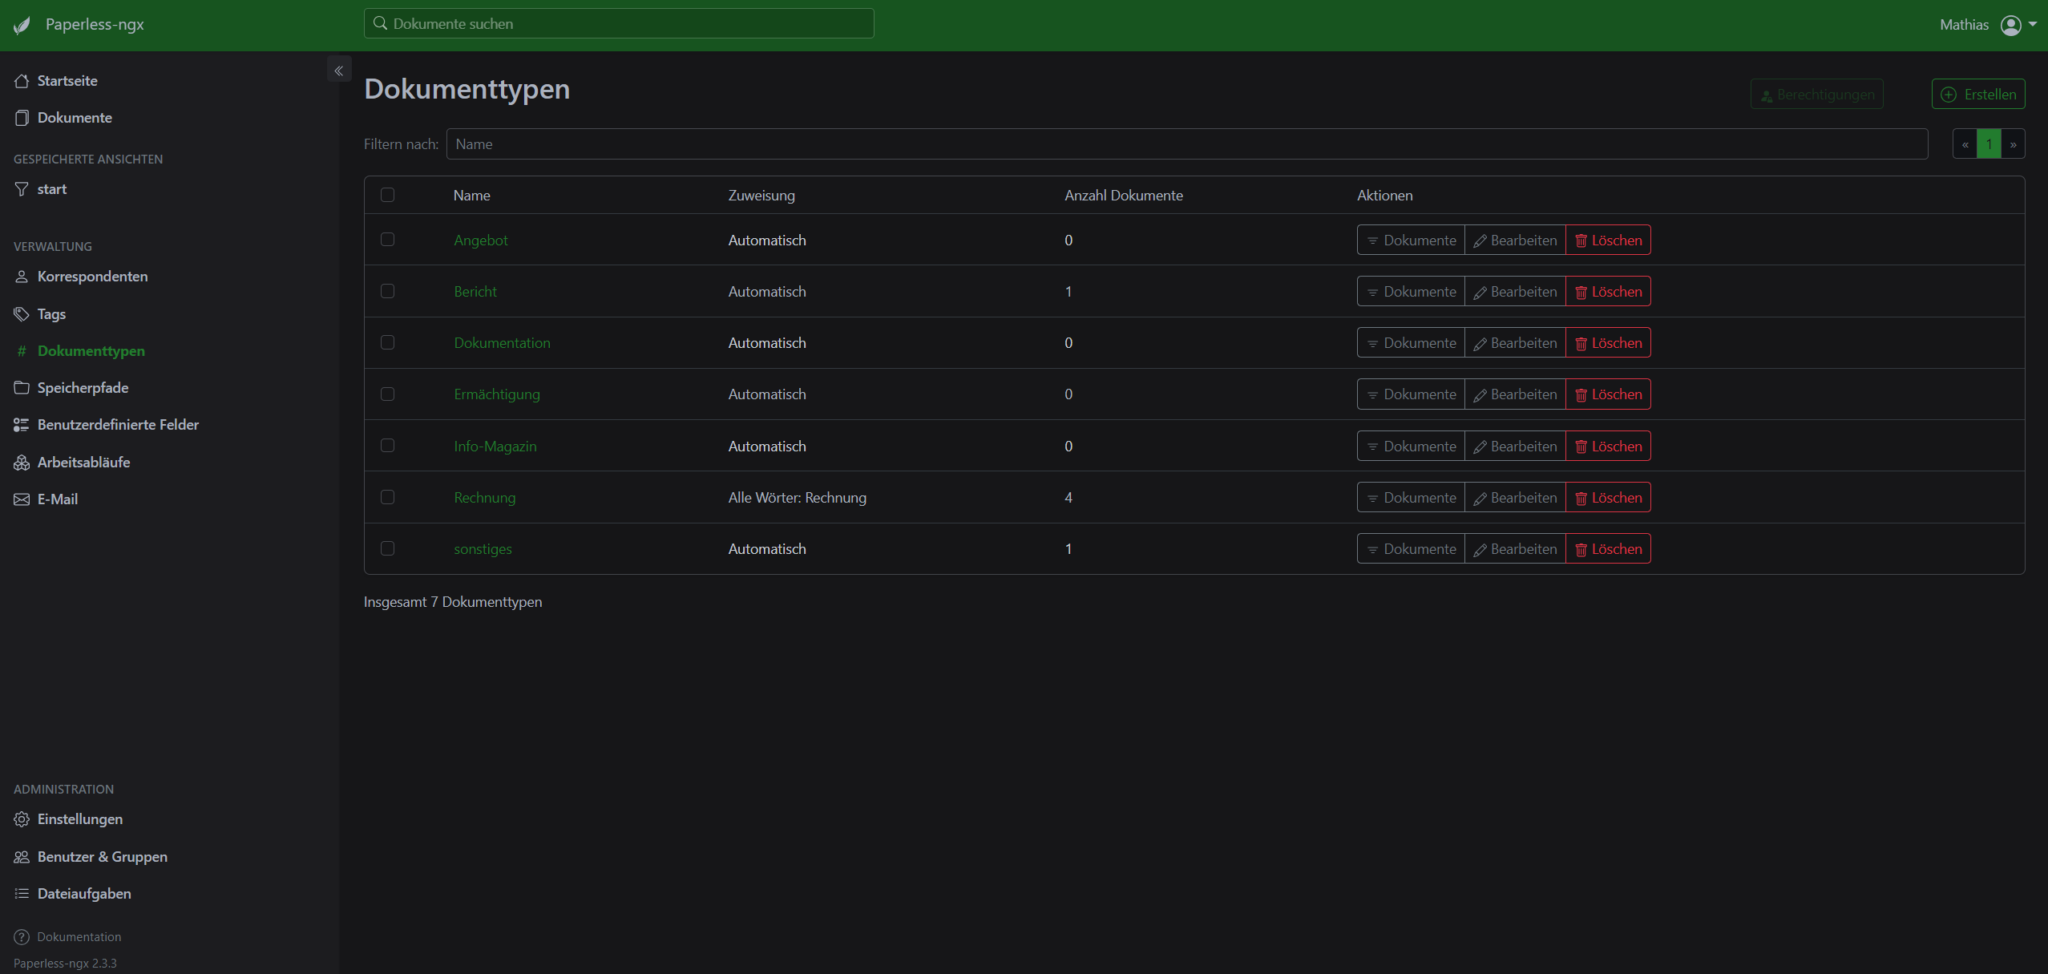Toggle the select-all checkbox in table header

[388, 195]
